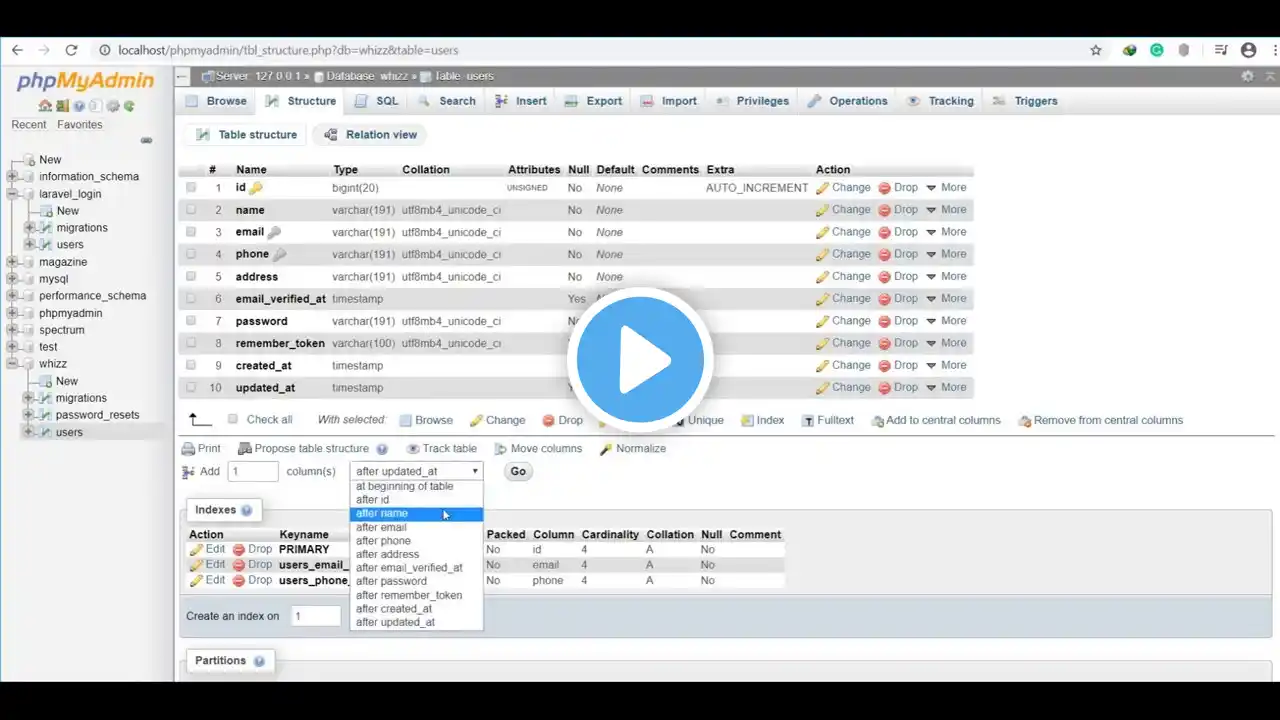Select the email column checkbox

click(191, 232)
